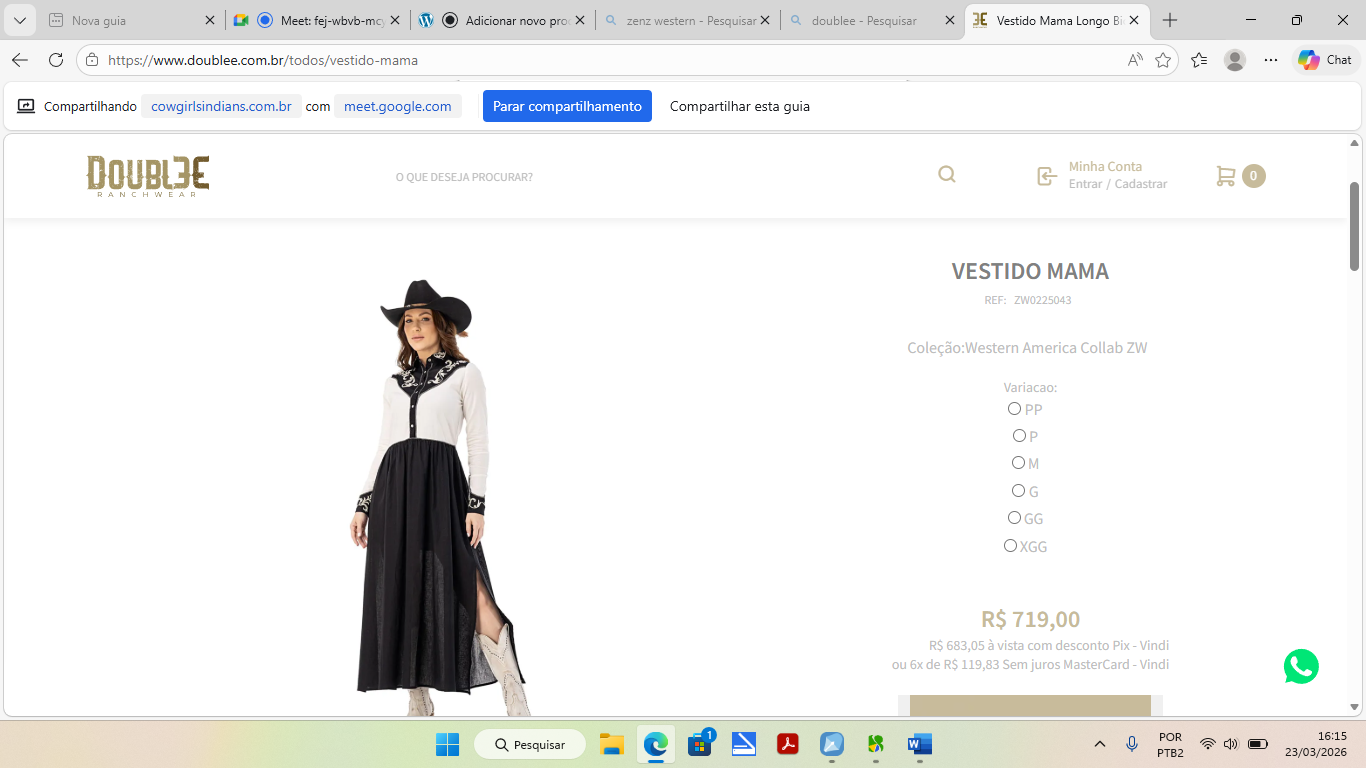1366x768 pixels.
Task: Select size XGG radio button
Action: pos(1010,545)
